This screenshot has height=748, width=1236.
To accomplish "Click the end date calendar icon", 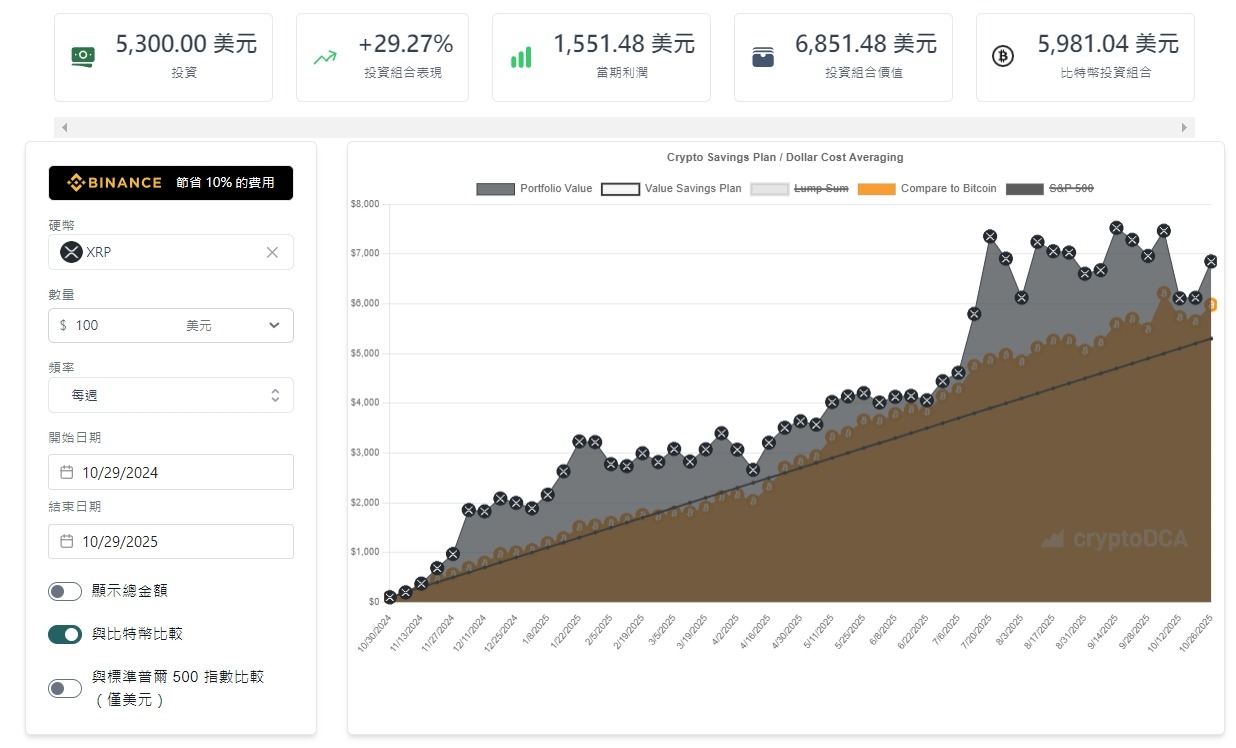I will (x=67, y=541).
